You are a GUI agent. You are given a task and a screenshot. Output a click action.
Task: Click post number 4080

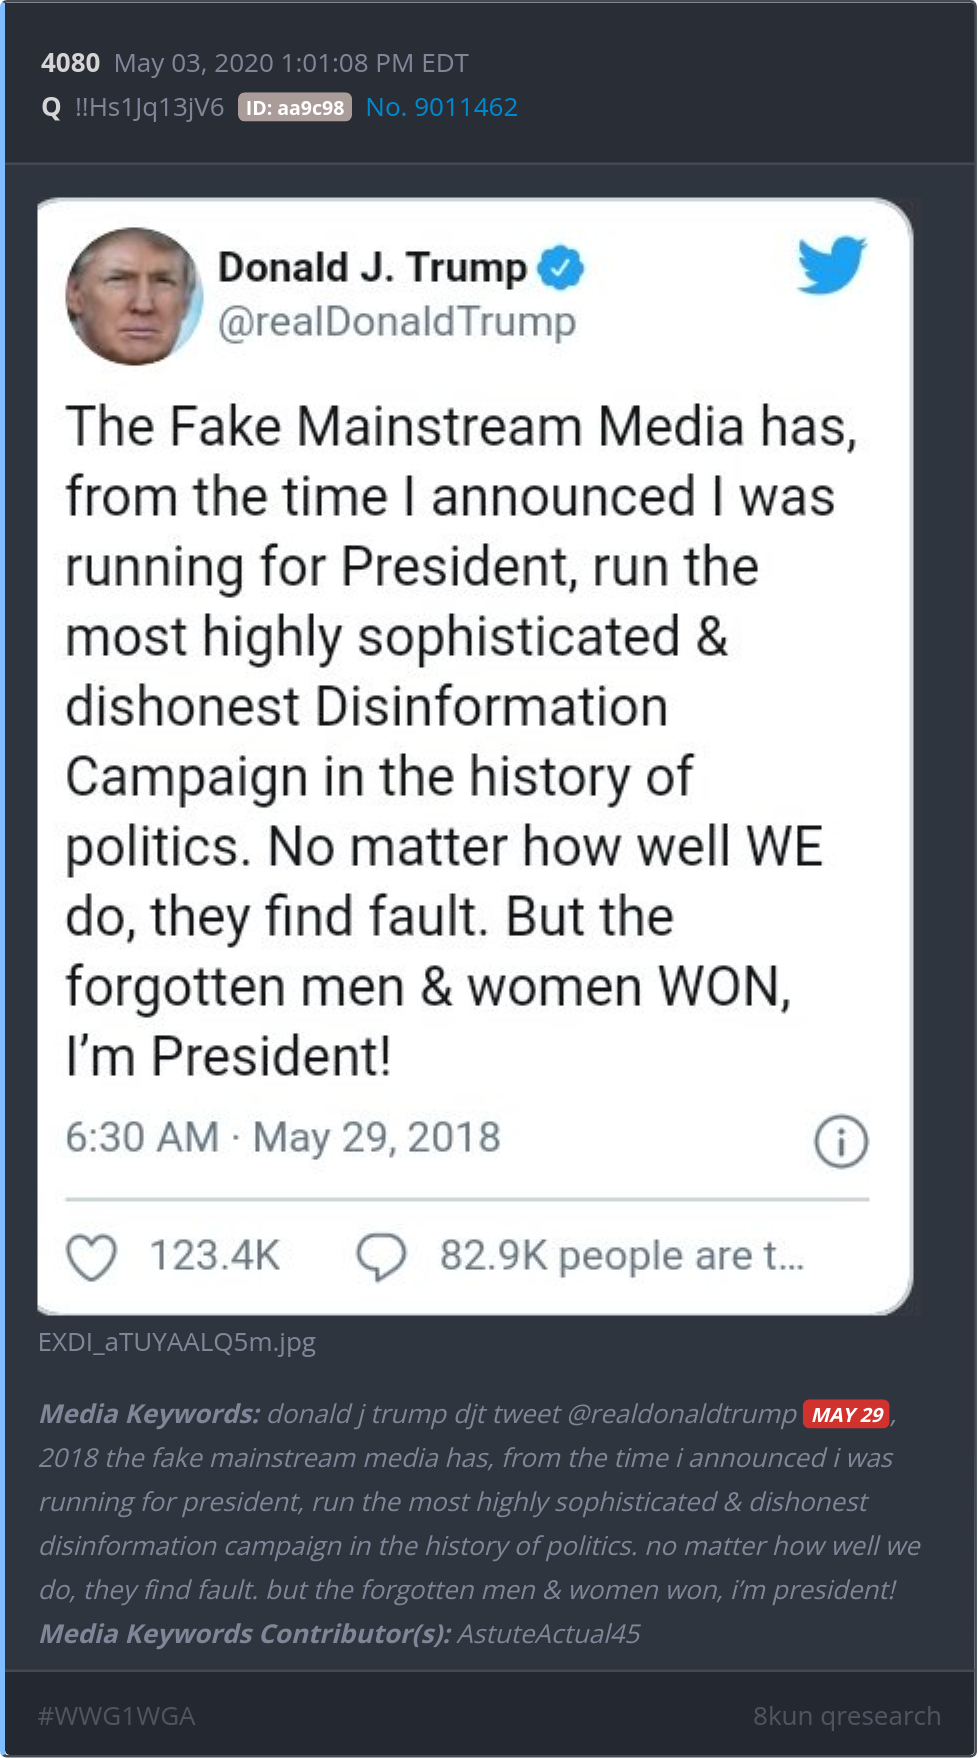point(70,63)
